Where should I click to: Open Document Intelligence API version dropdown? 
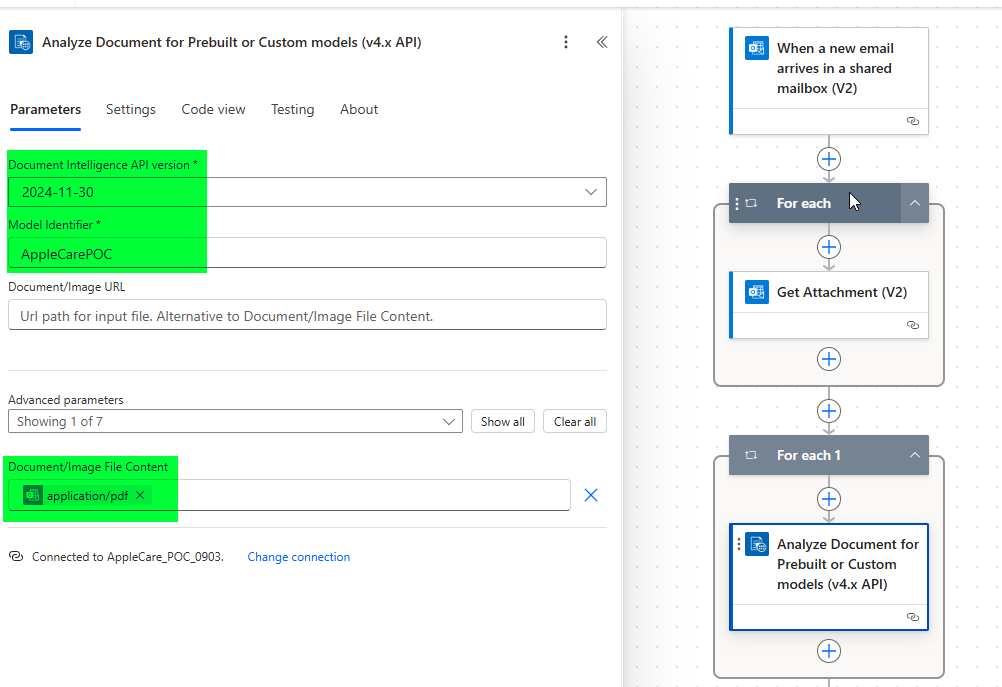(307, 192)
